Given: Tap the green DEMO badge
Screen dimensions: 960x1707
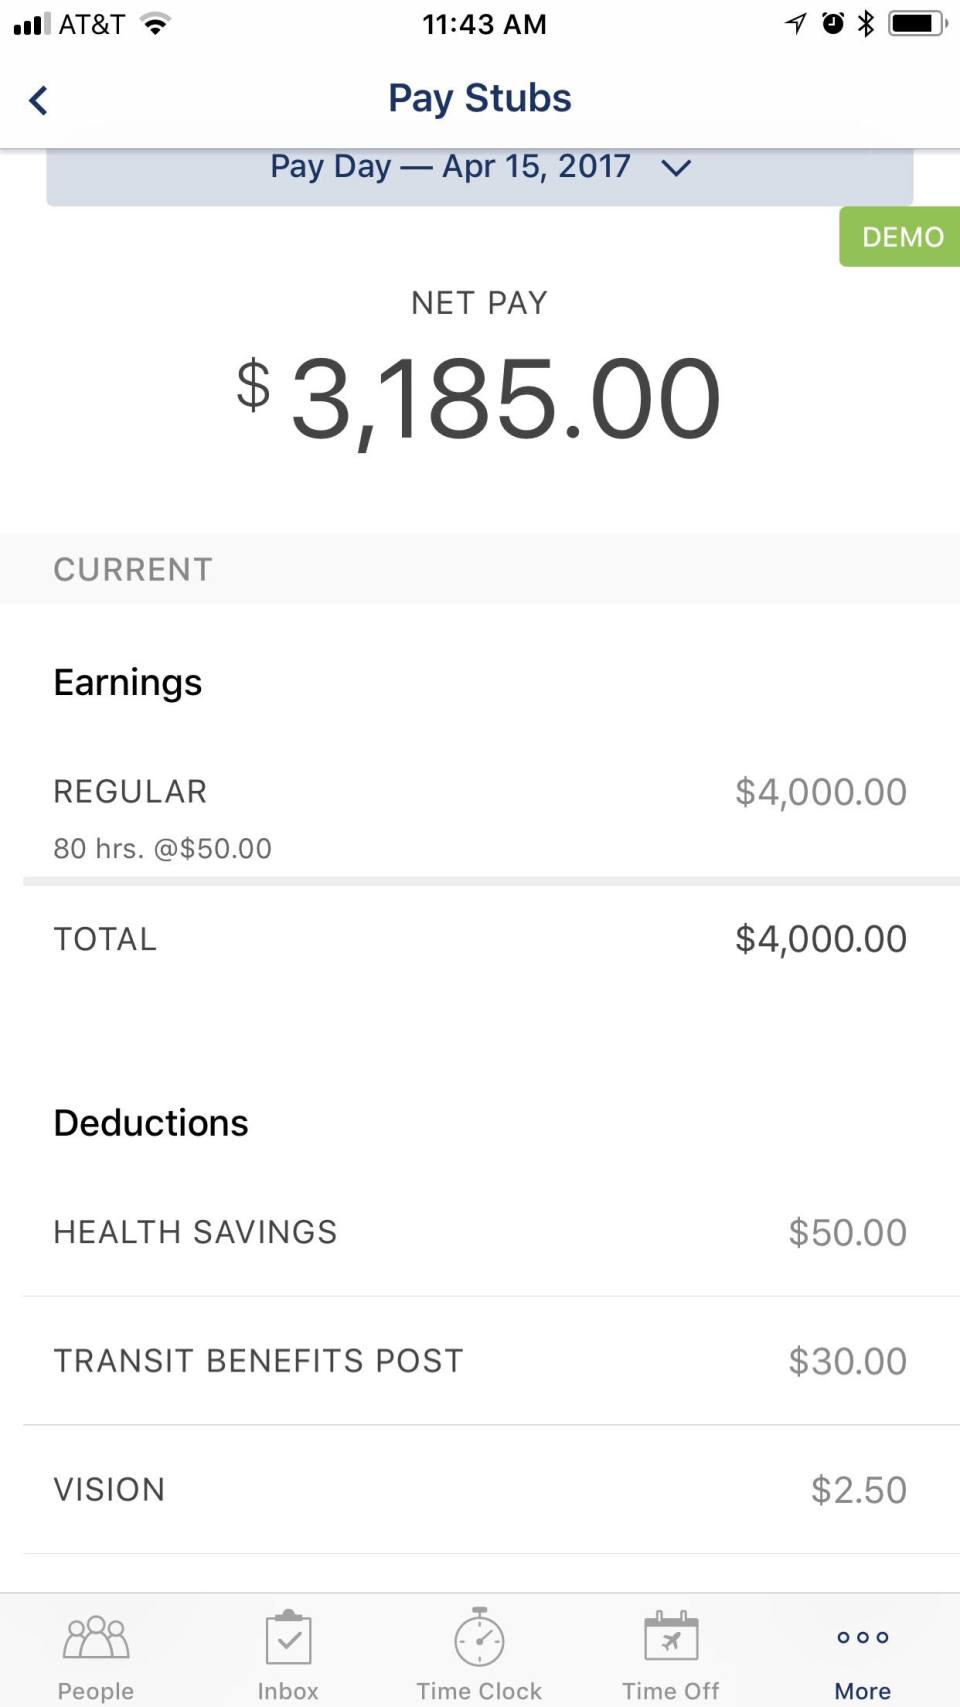Looking at the screenshot, I should click(x=901, y=237).
